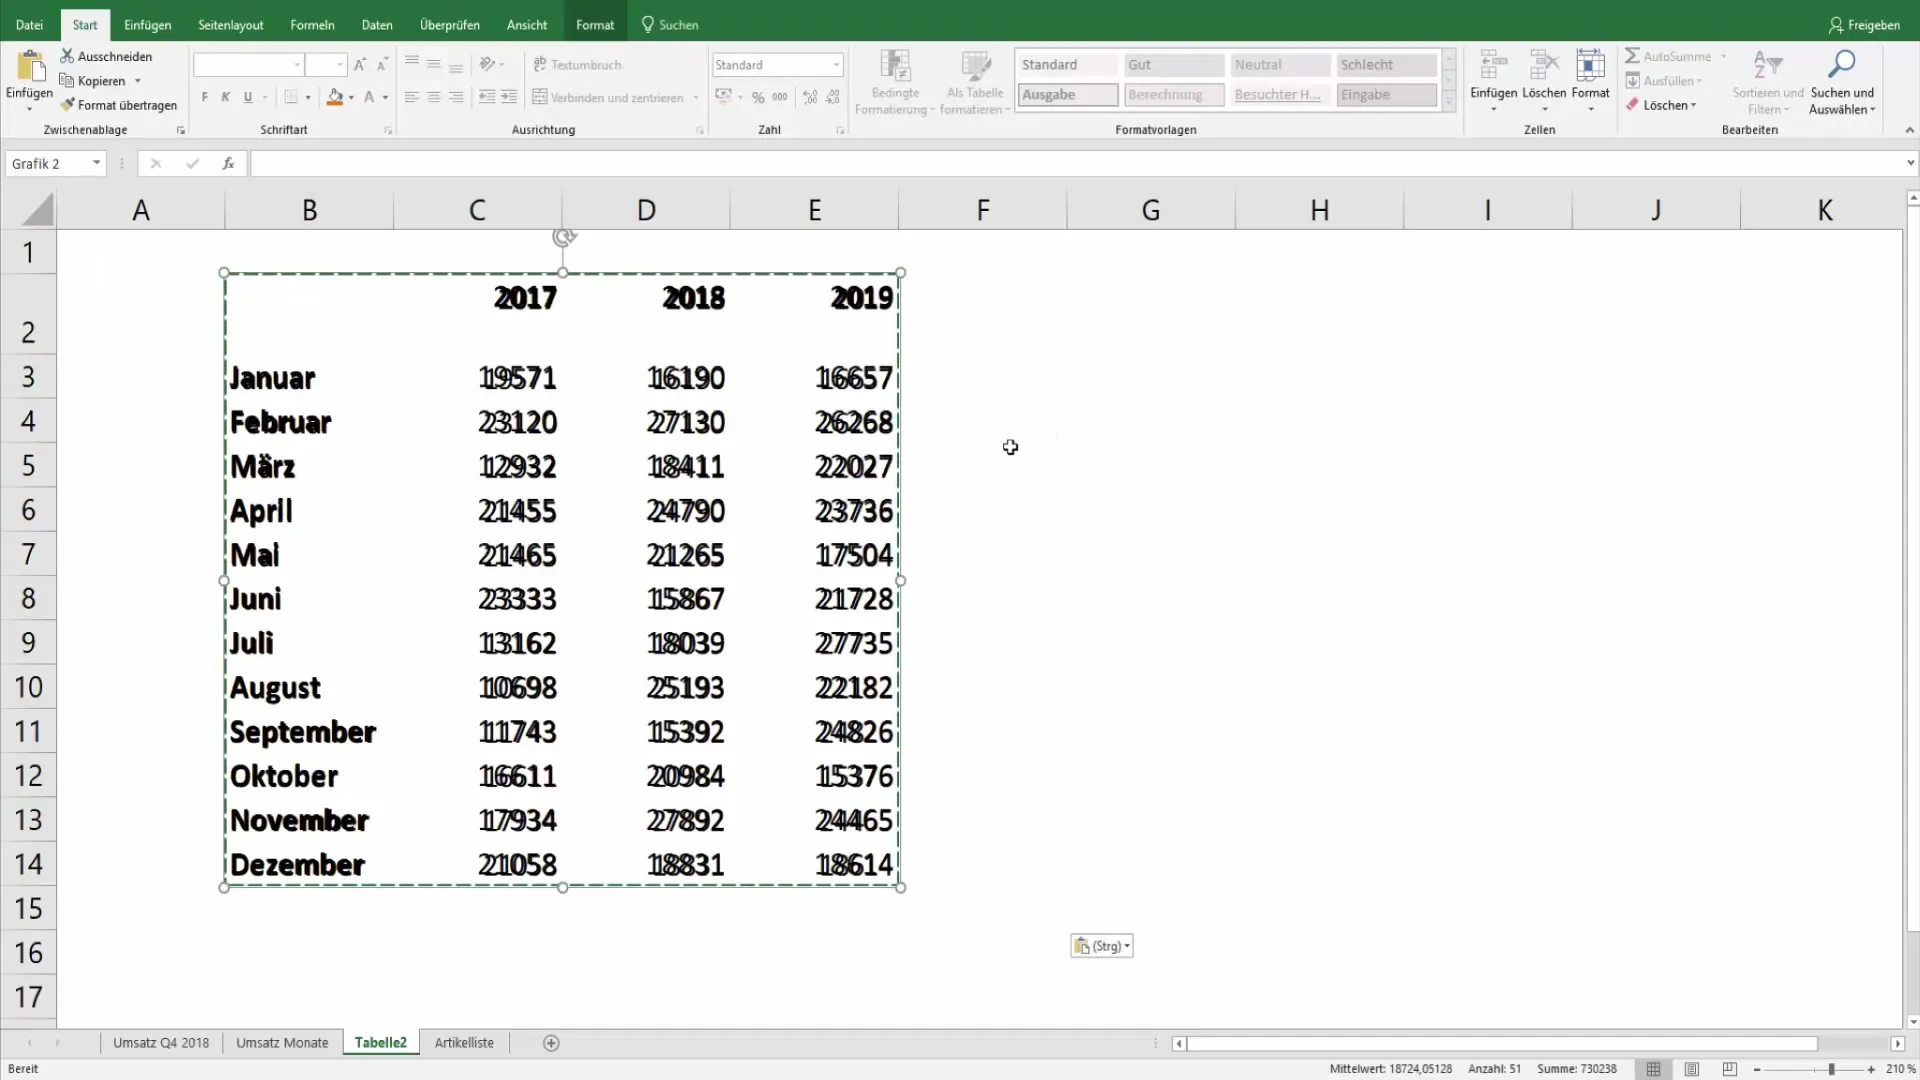
Task: Click thousands separator 000 icon
Action: pyautogui.click(x=780, y=97)
